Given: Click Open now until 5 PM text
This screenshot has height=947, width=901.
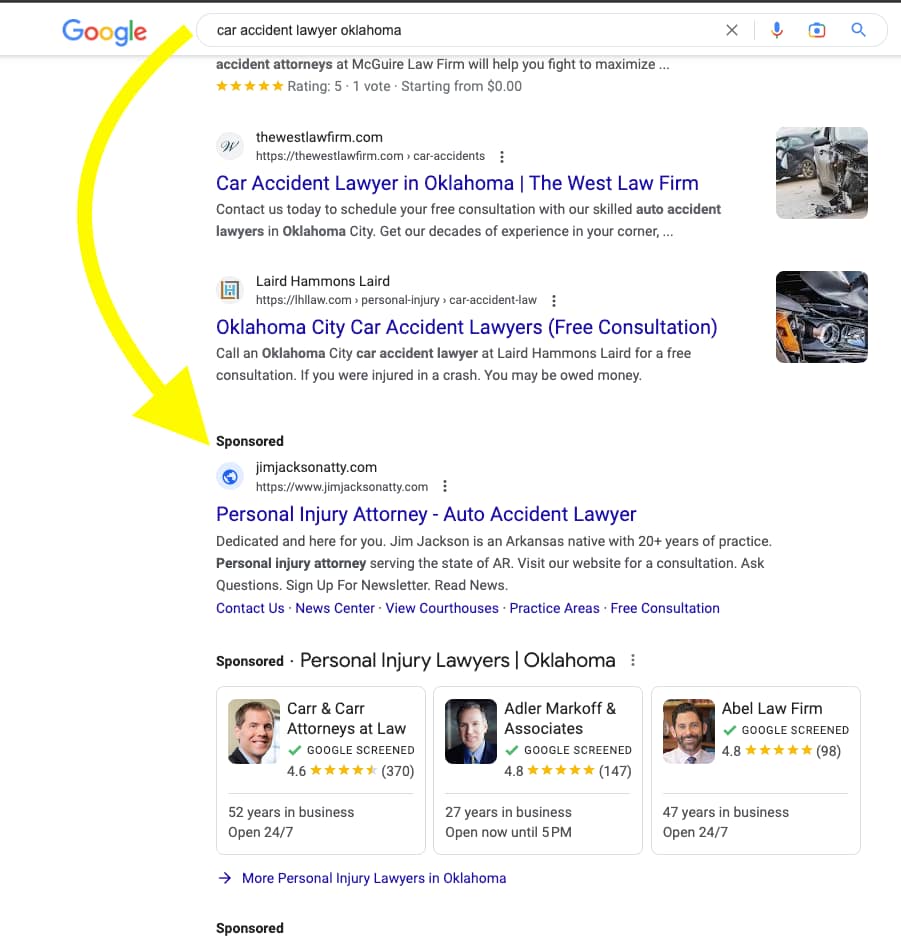Looking at the screenshot, I should [x=508, y=832].
